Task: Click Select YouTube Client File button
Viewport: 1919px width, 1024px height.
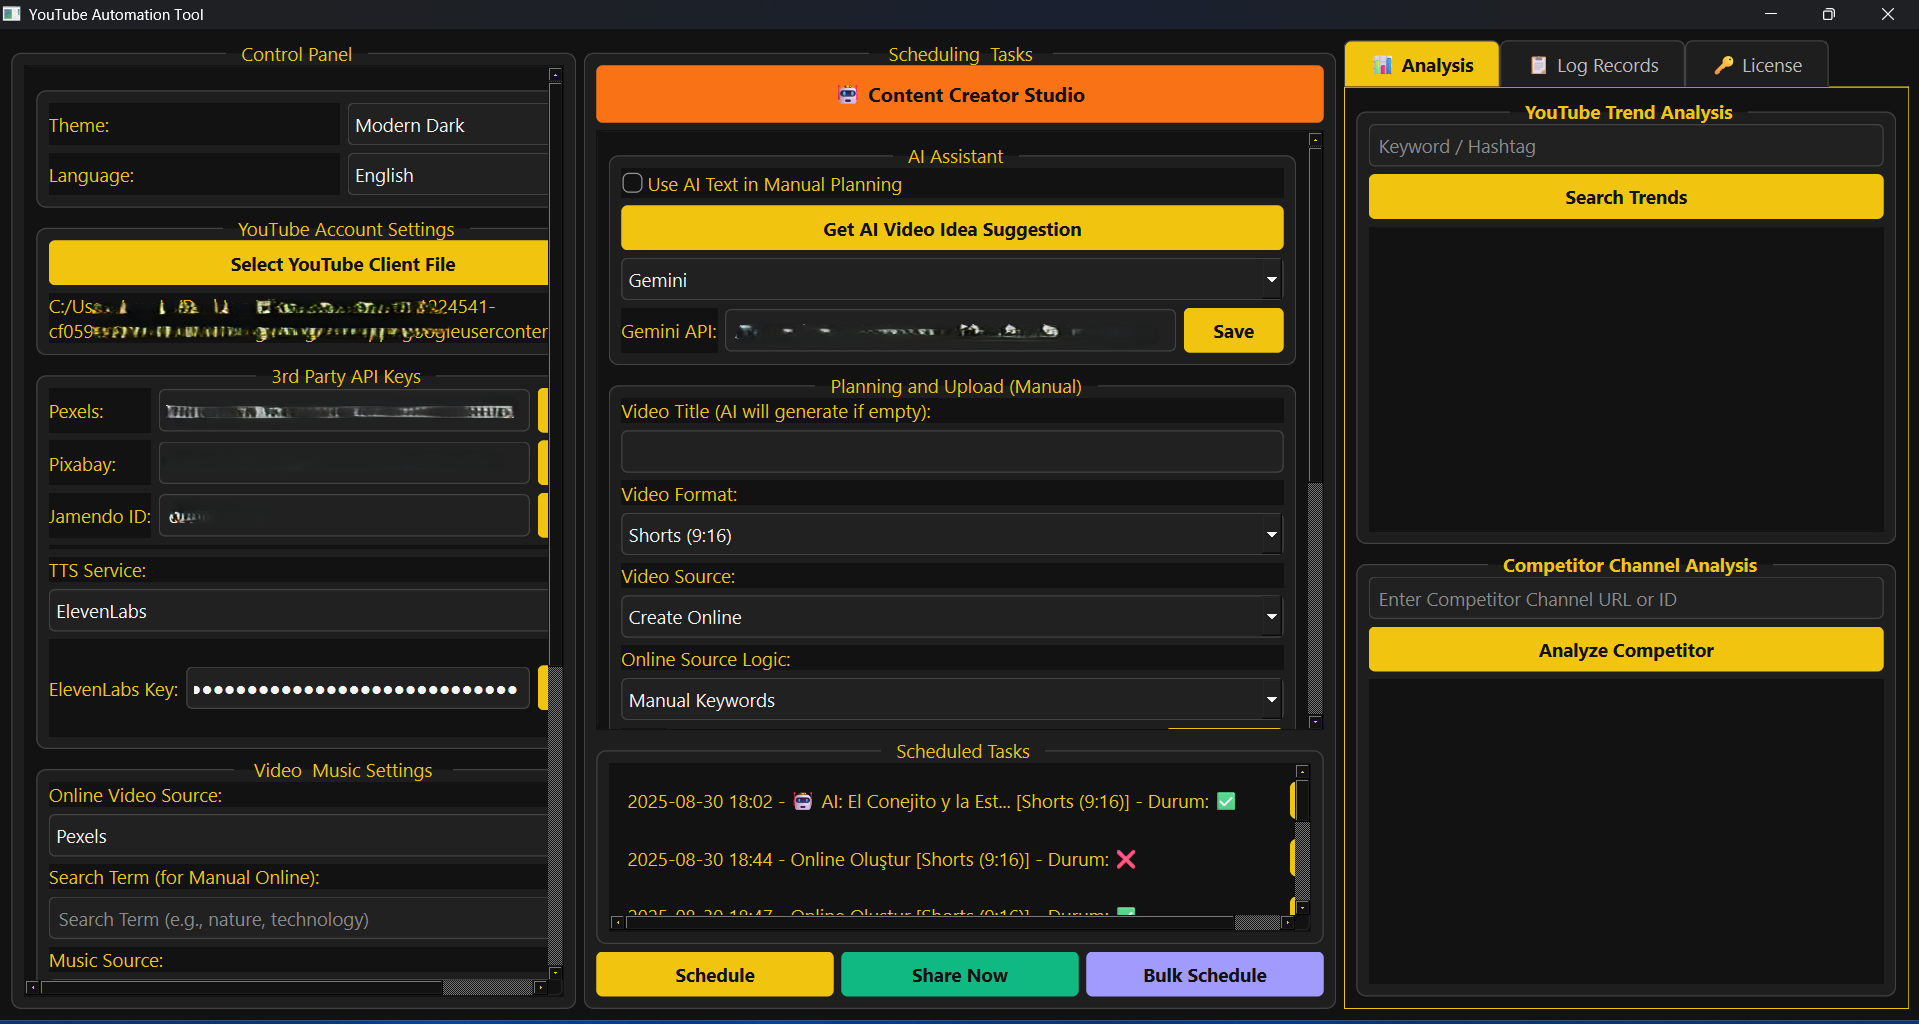Action: pos(298,264)
